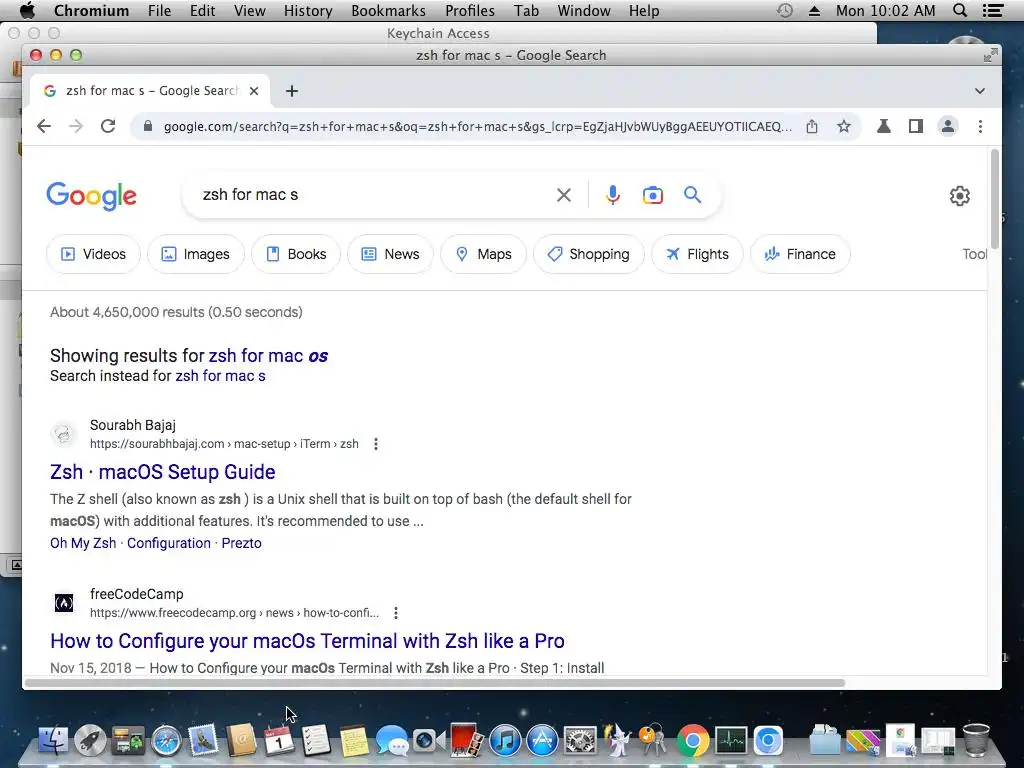Image resolution: width=1024 pixels, height=768 pixels.
Task: Open the Profiles menu
Action: point(470,10)
